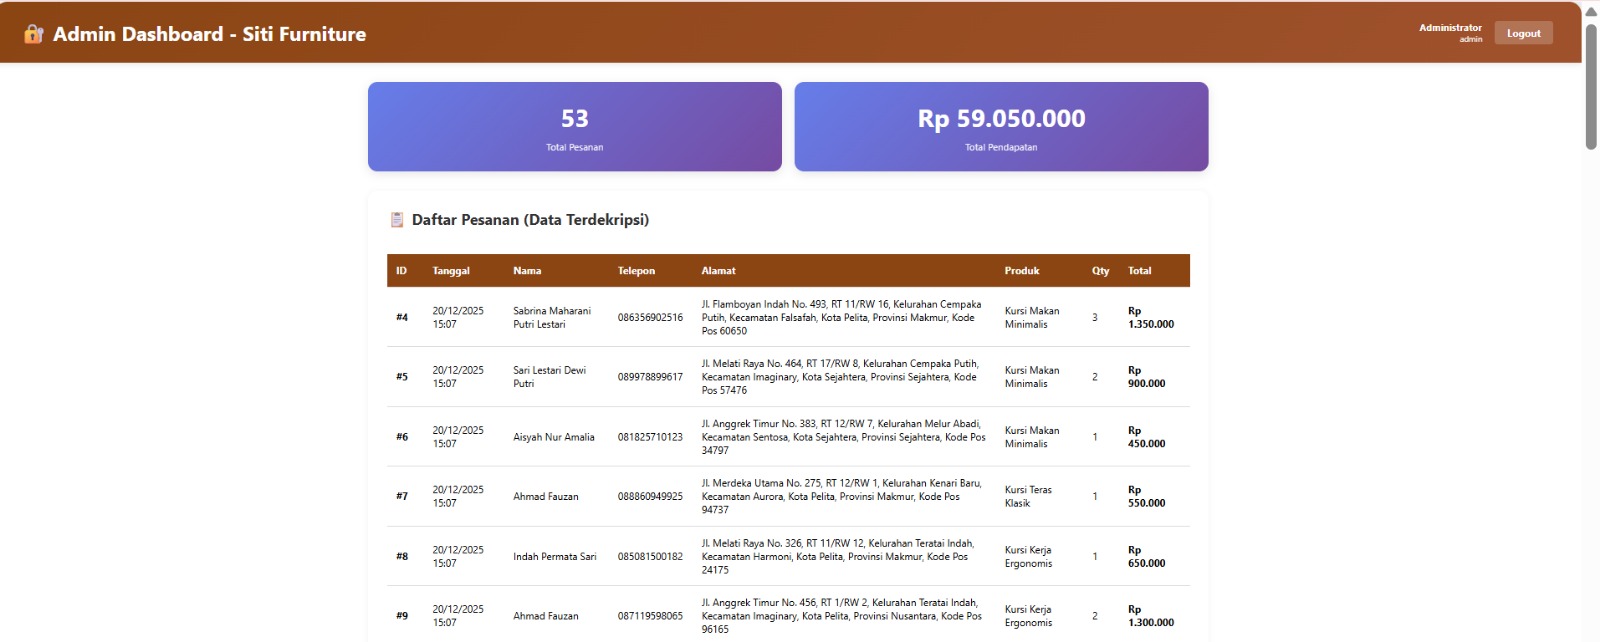Click Kursi Makan Minimalis in order #5
The image size is (1600, 642).
coord(1032,377)
